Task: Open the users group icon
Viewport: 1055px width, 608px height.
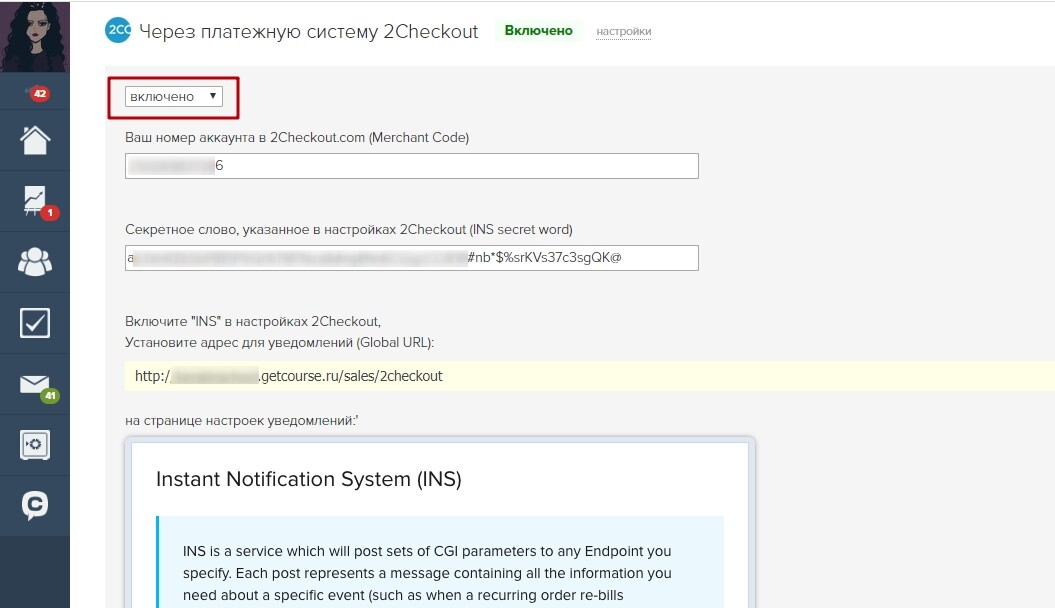Action: pyautogui.click(x=35, y=262)
